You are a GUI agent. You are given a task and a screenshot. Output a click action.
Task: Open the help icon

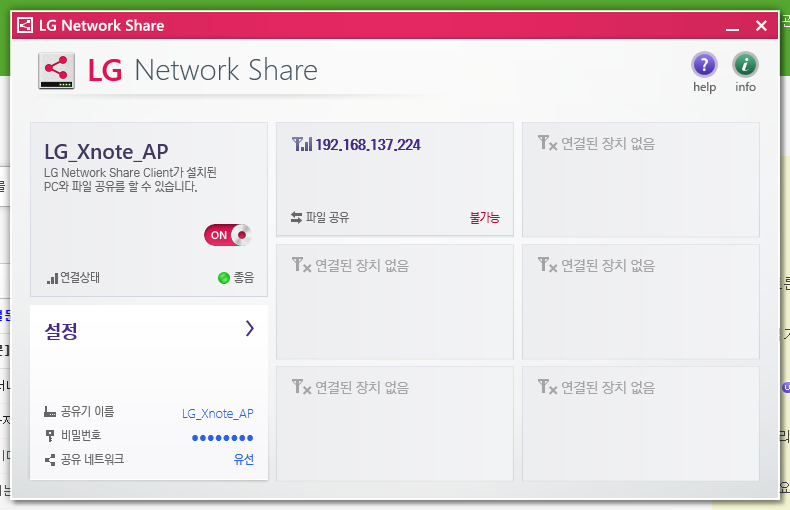click(x=704, y=65)
